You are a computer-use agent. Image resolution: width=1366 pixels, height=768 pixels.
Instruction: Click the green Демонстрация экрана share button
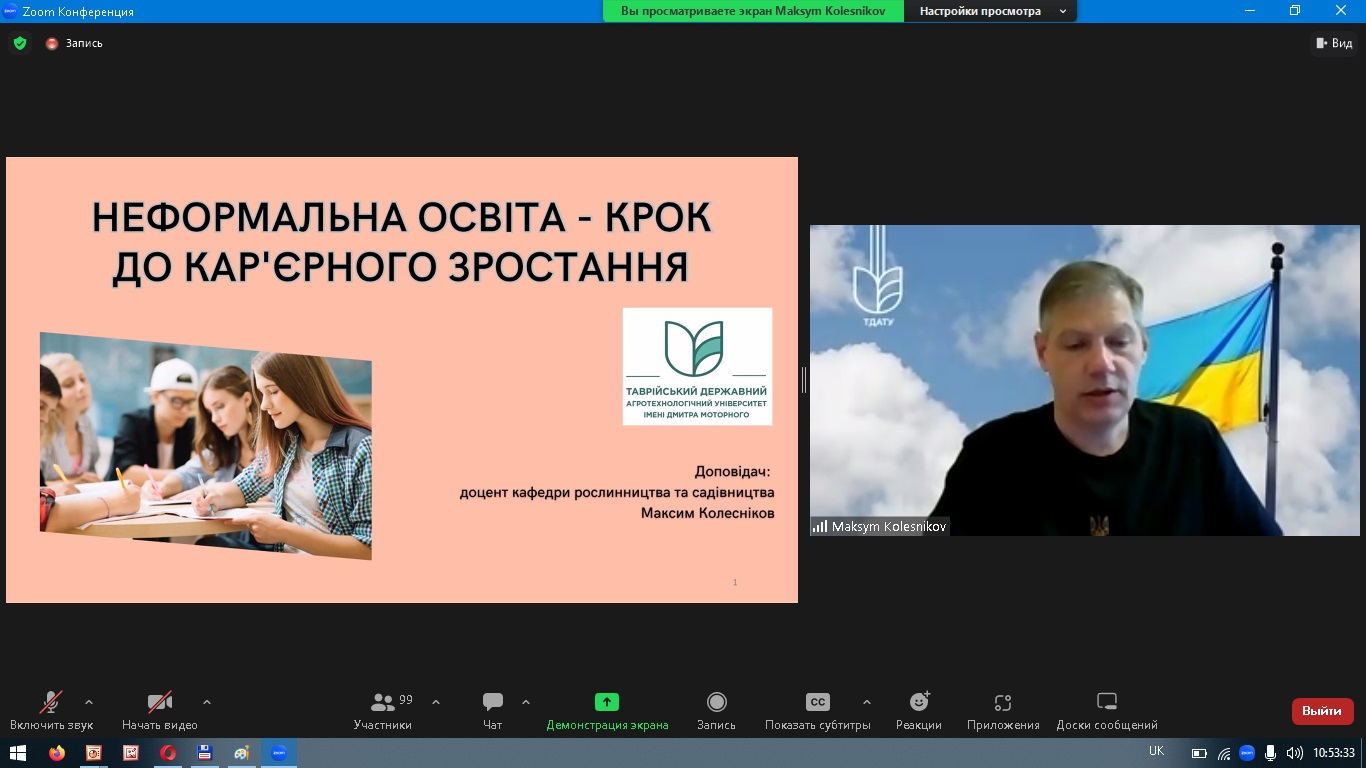pyautogui.click(x=607, y=710)
